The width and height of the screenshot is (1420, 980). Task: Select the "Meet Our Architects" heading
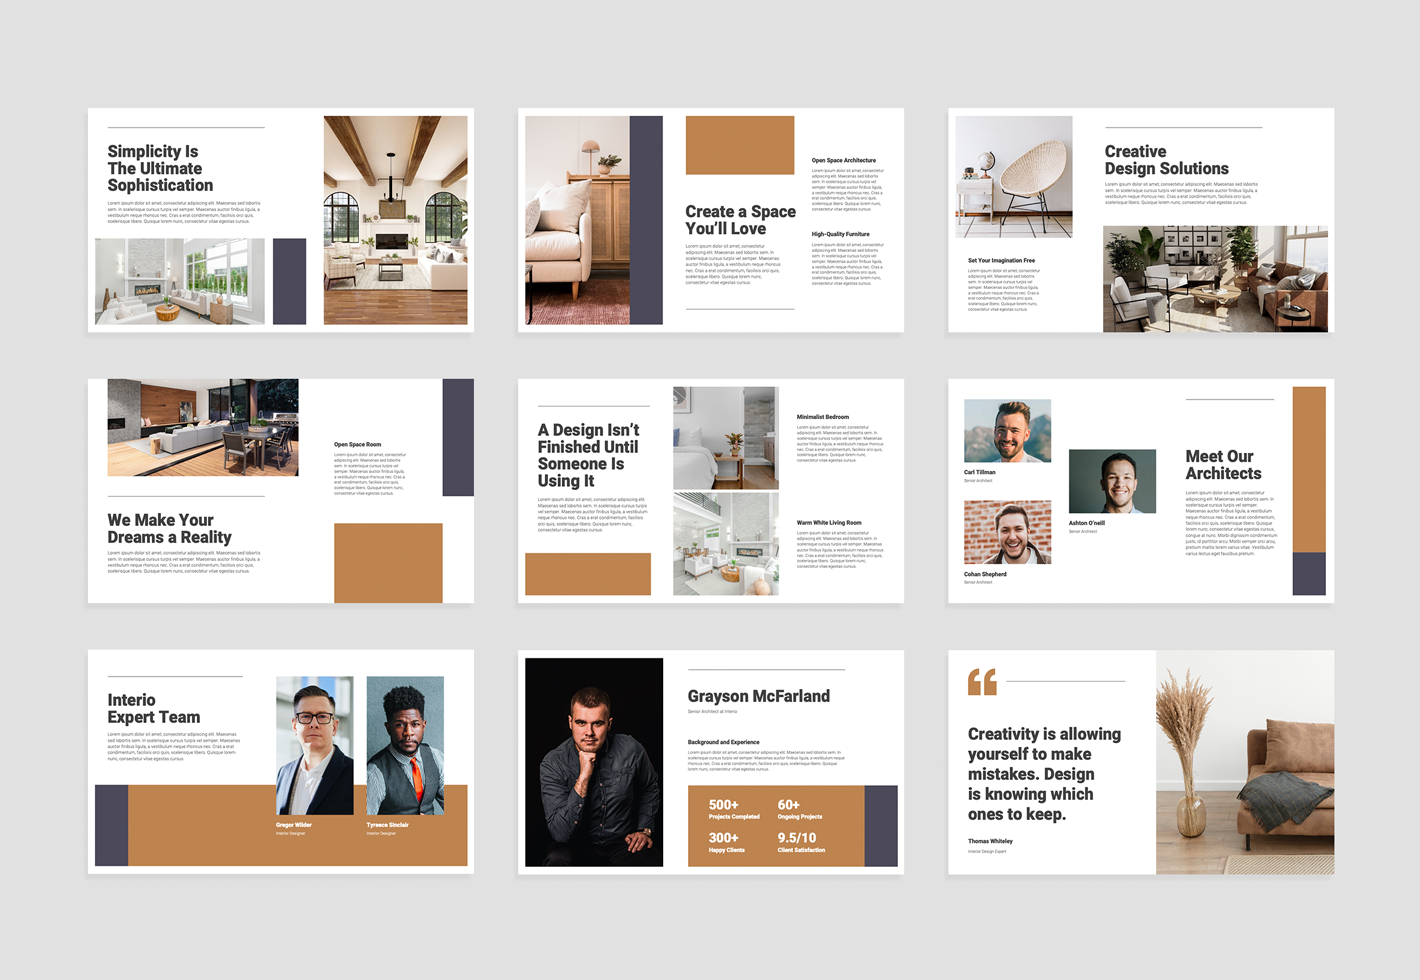pyautogui.click(x=1223, y=465)
